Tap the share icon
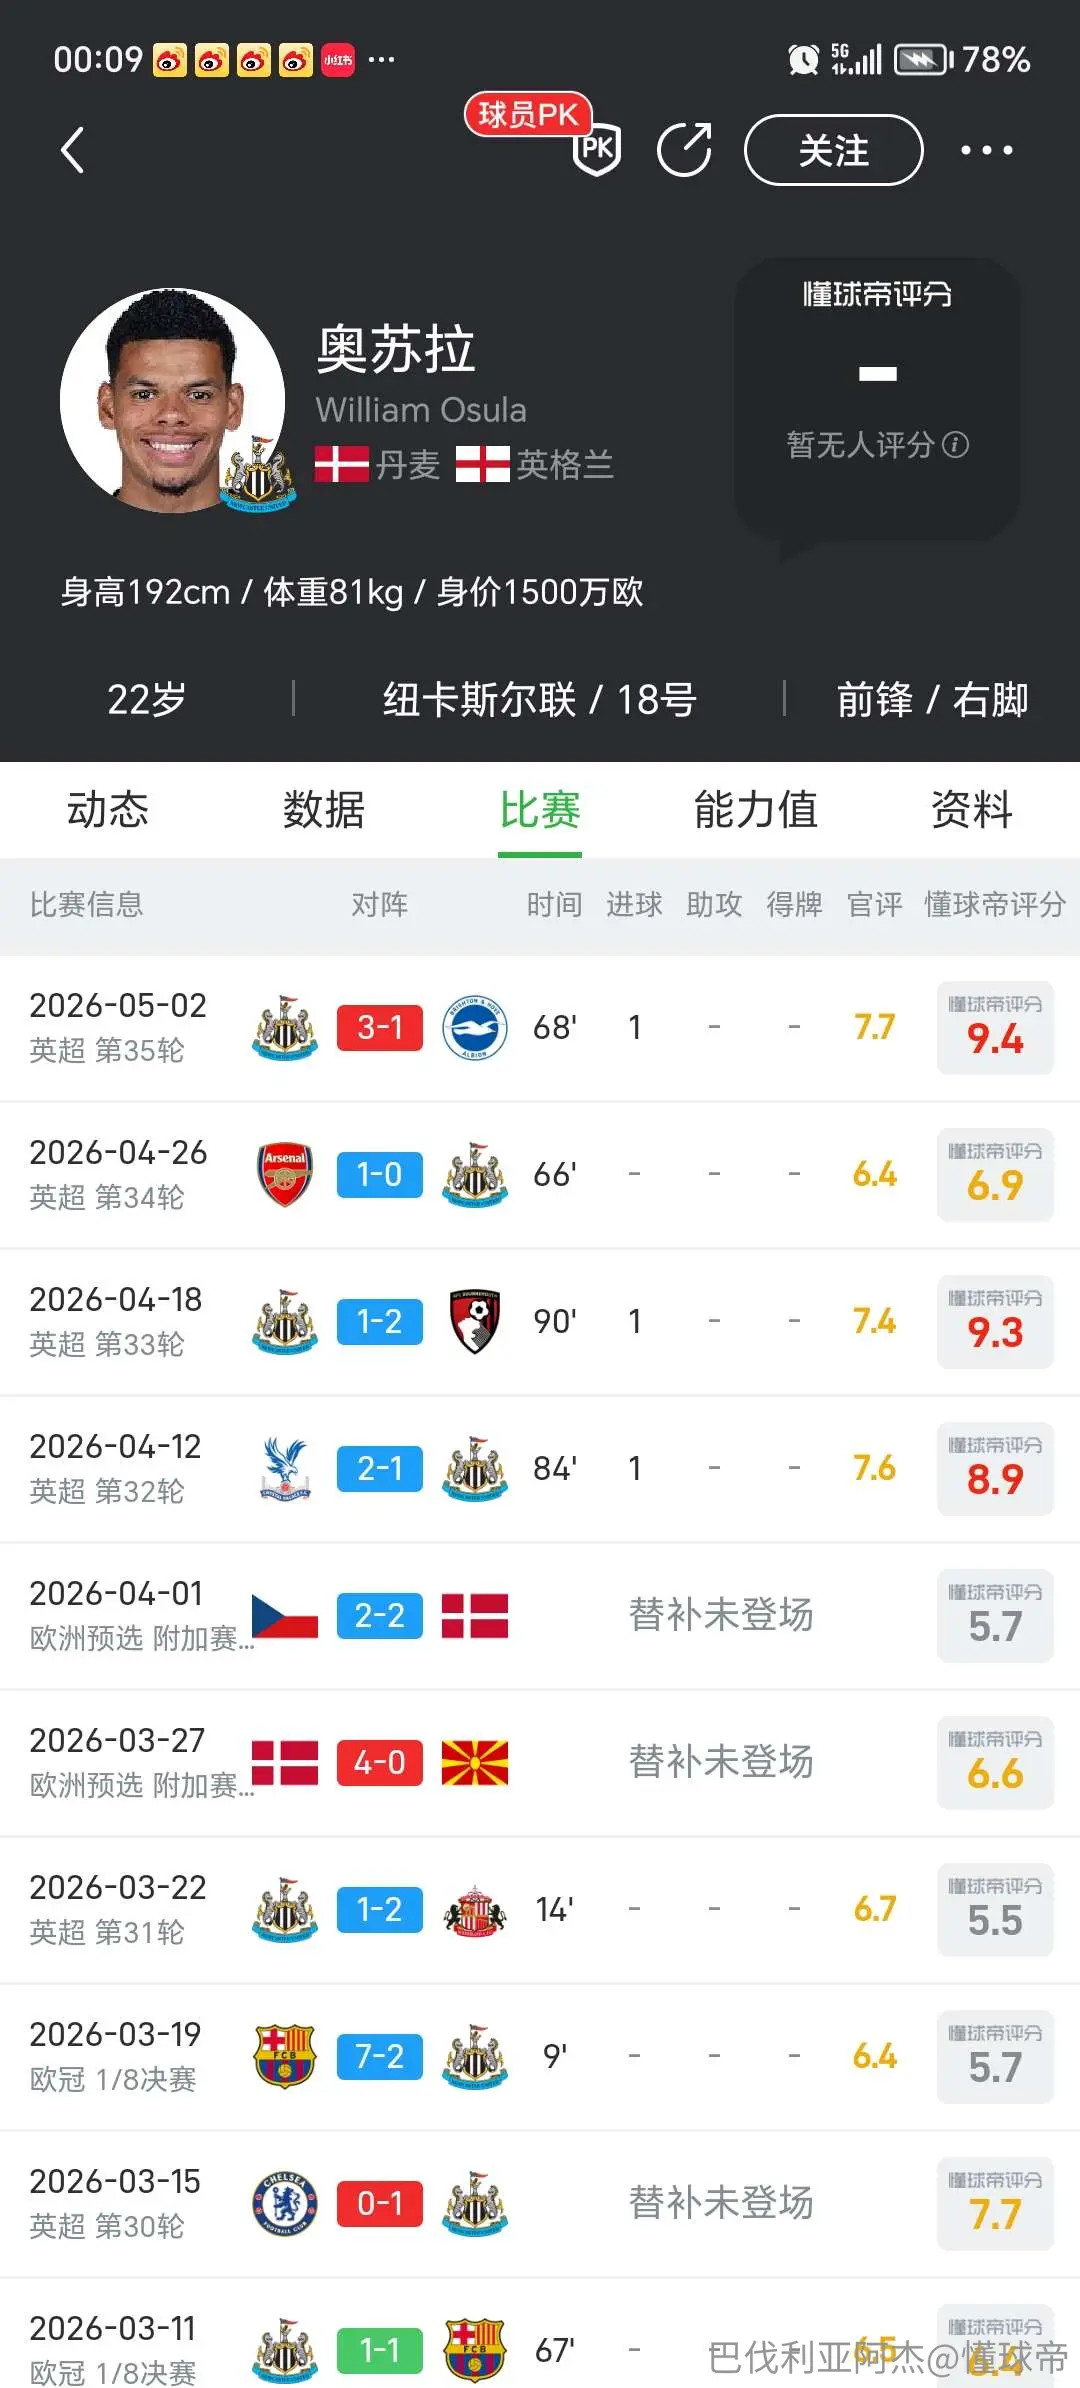This screenshot has width=1080, height=2388. [x=685, y=150]
